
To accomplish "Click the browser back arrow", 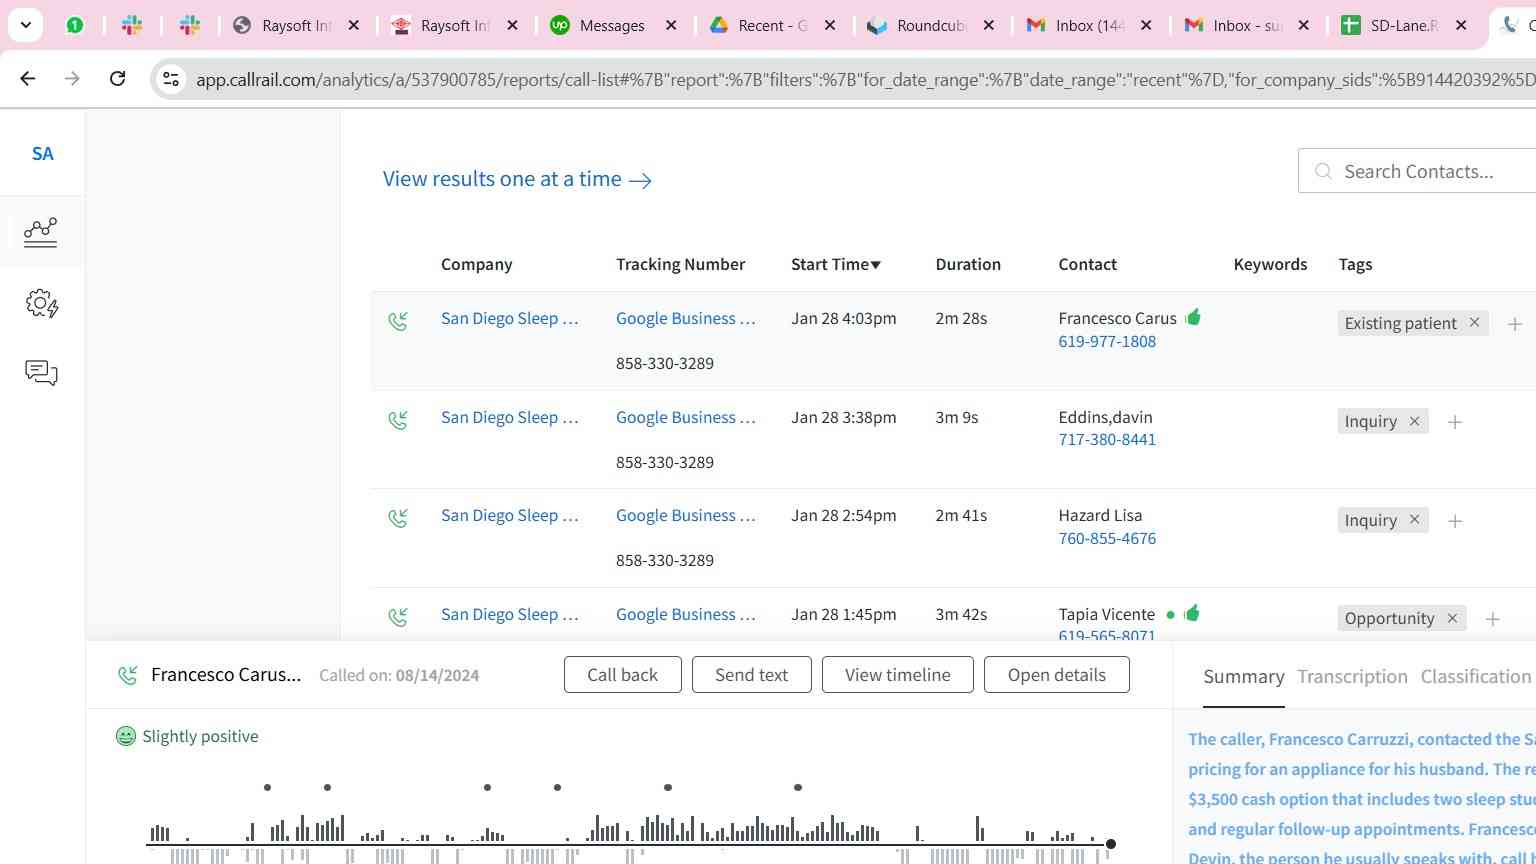I will tap(28, 78).
